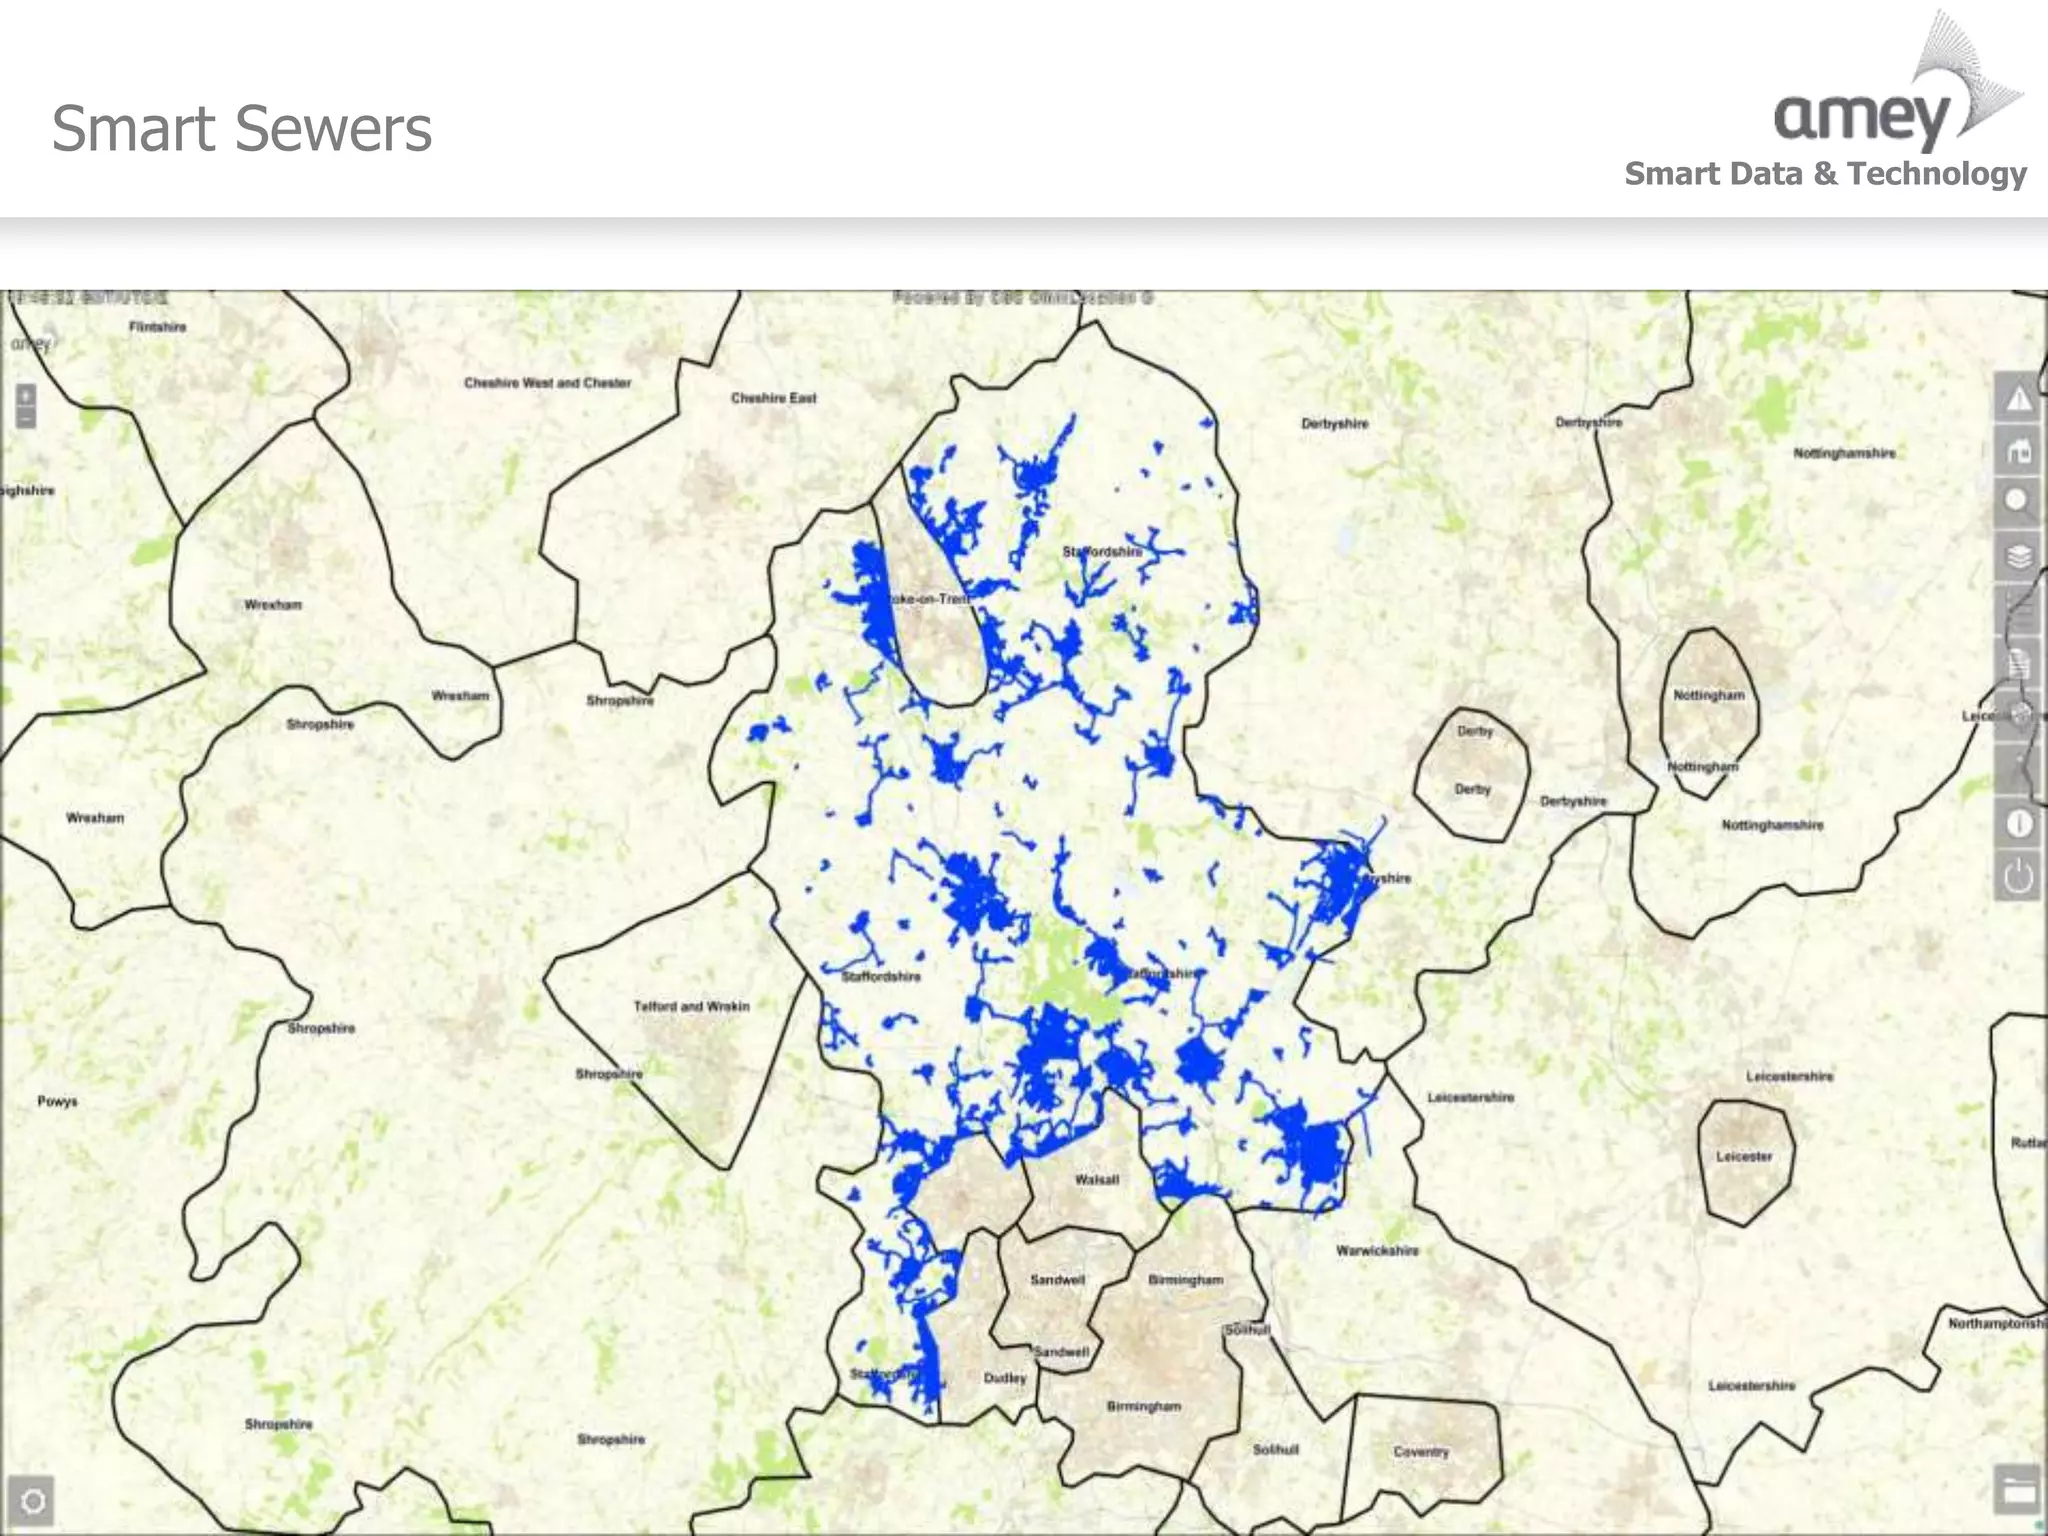
Task: Click the small amey logo on map
Action: (x=32, y=343)
